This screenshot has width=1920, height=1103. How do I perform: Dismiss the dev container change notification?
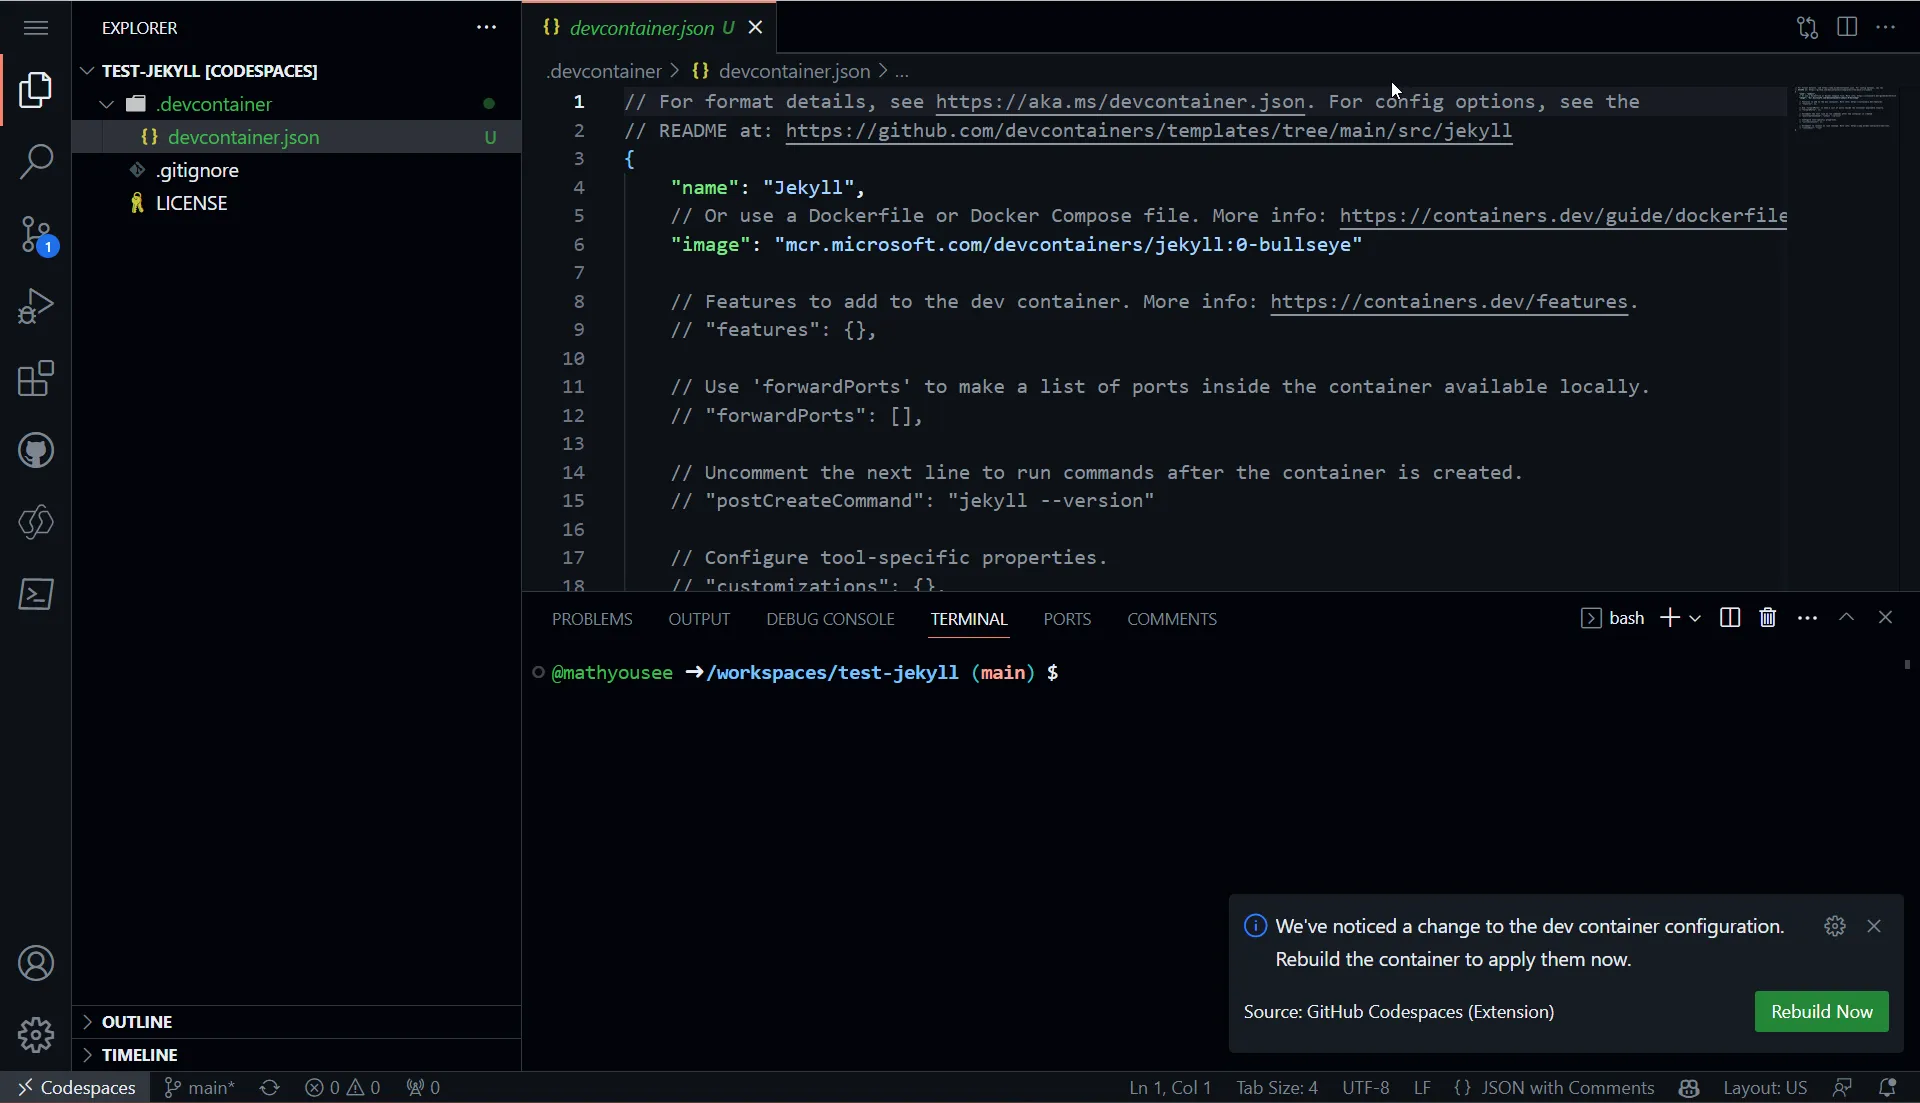point(1873,925)
